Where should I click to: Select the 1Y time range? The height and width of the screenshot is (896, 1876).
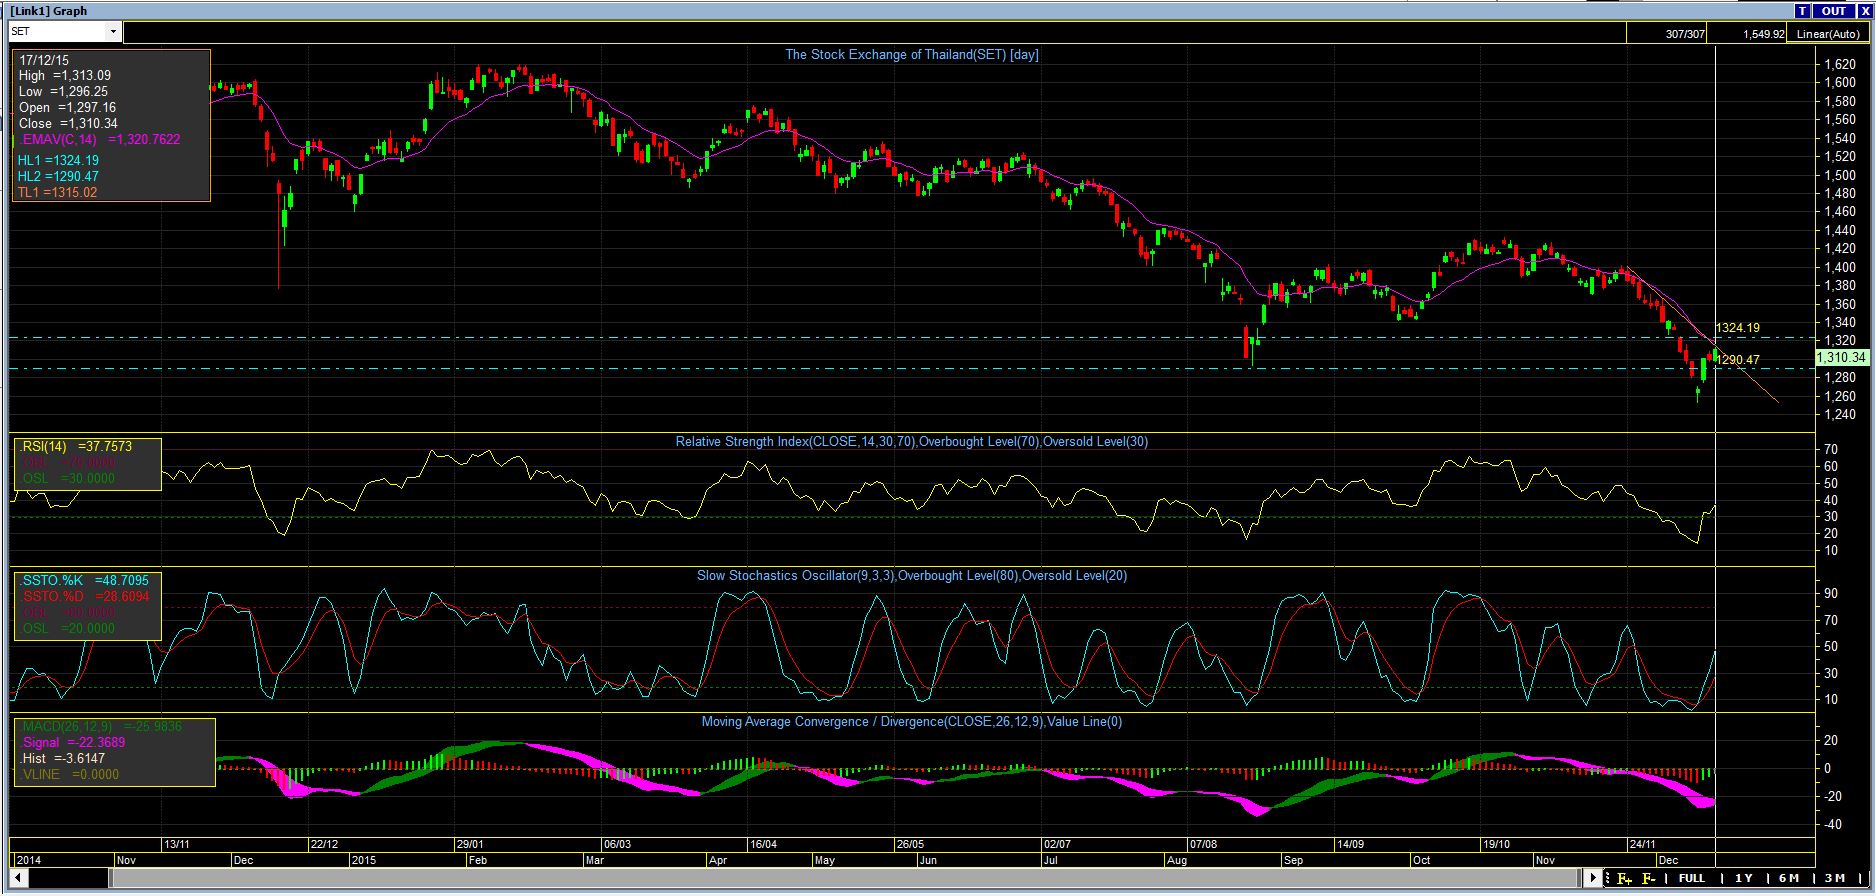[x=1744, y=879]
